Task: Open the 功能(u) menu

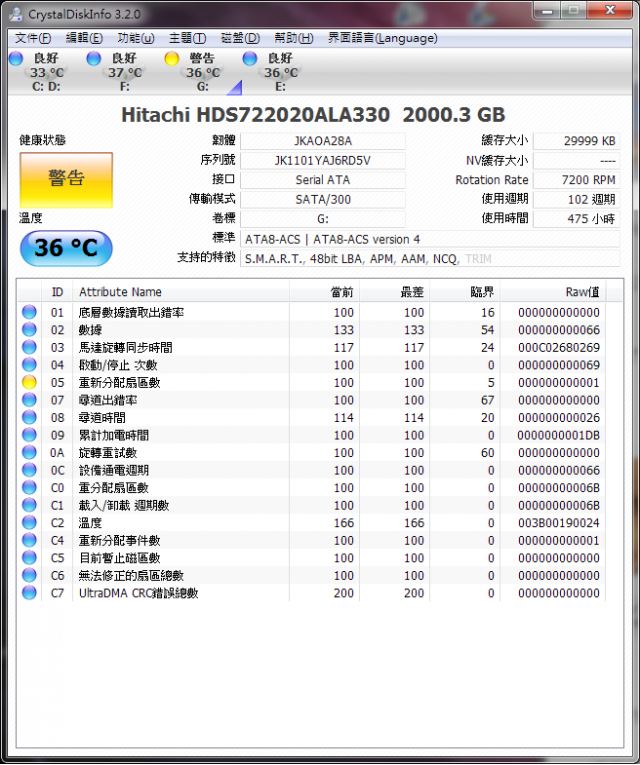Action: [x=136, y=38]
